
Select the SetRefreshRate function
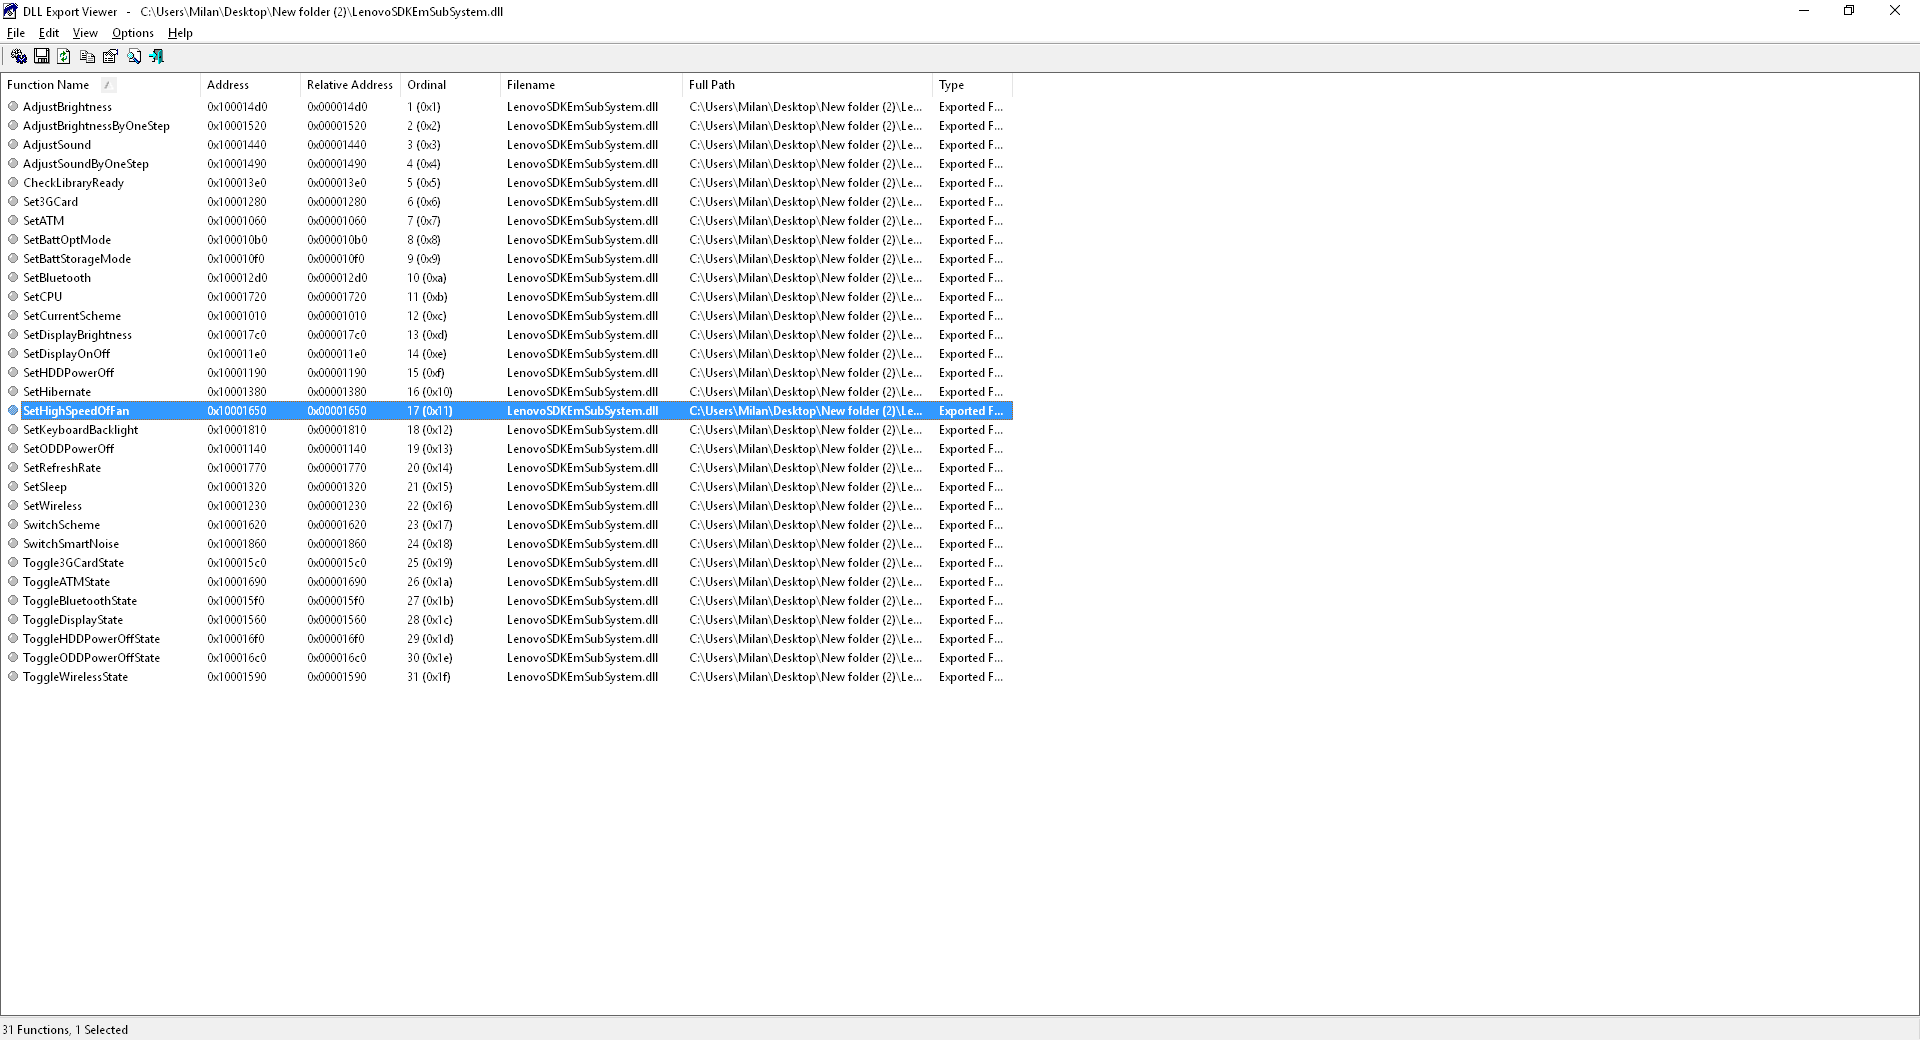[62, 468]
